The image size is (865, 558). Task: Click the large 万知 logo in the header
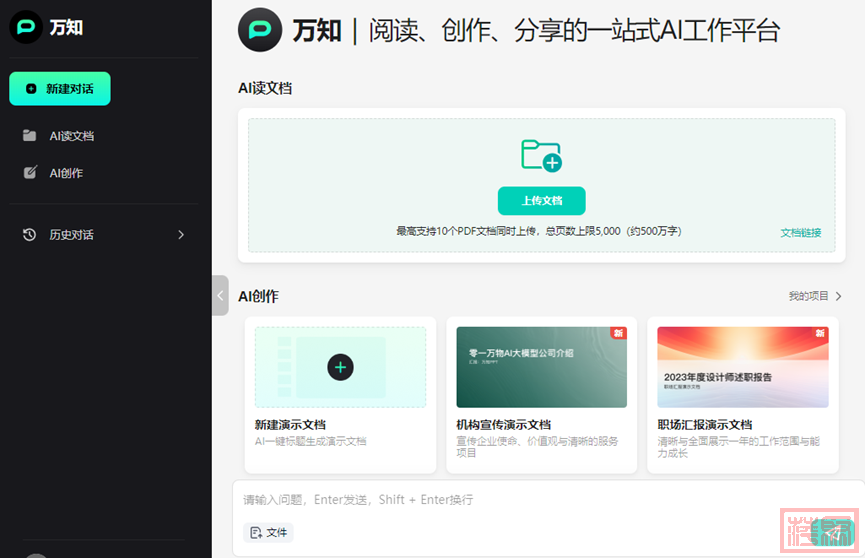coord(260,30)
